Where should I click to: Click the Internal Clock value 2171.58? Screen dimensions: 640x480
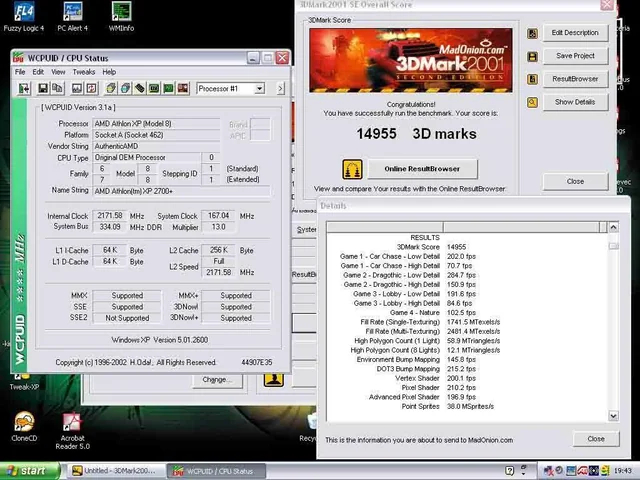point(110,216)
